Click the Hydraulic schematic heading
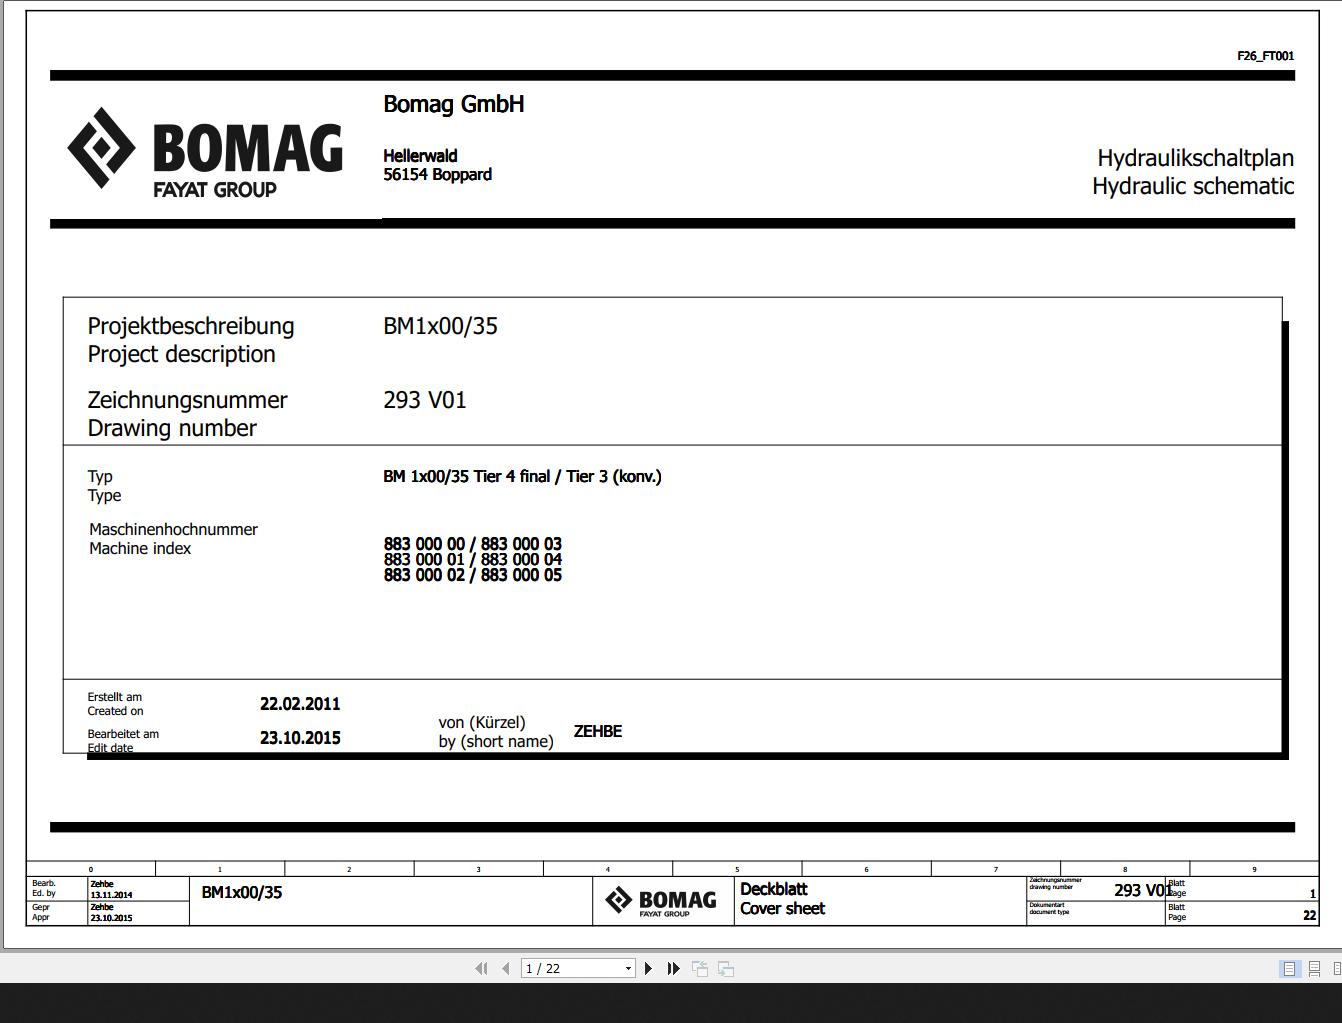The image size is (1342, 1023). coord(1193,186)
